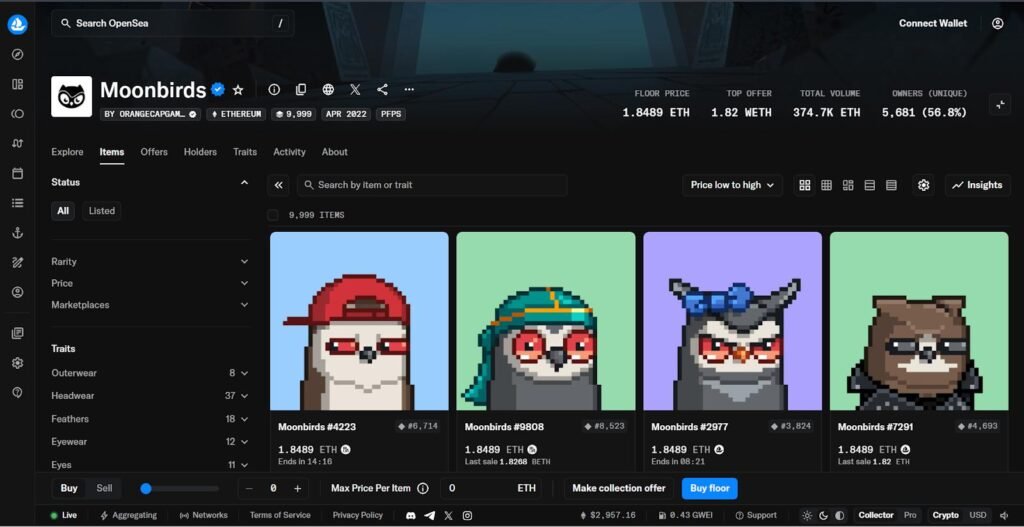Click the OpenSea logo icon

pos(18,24)
